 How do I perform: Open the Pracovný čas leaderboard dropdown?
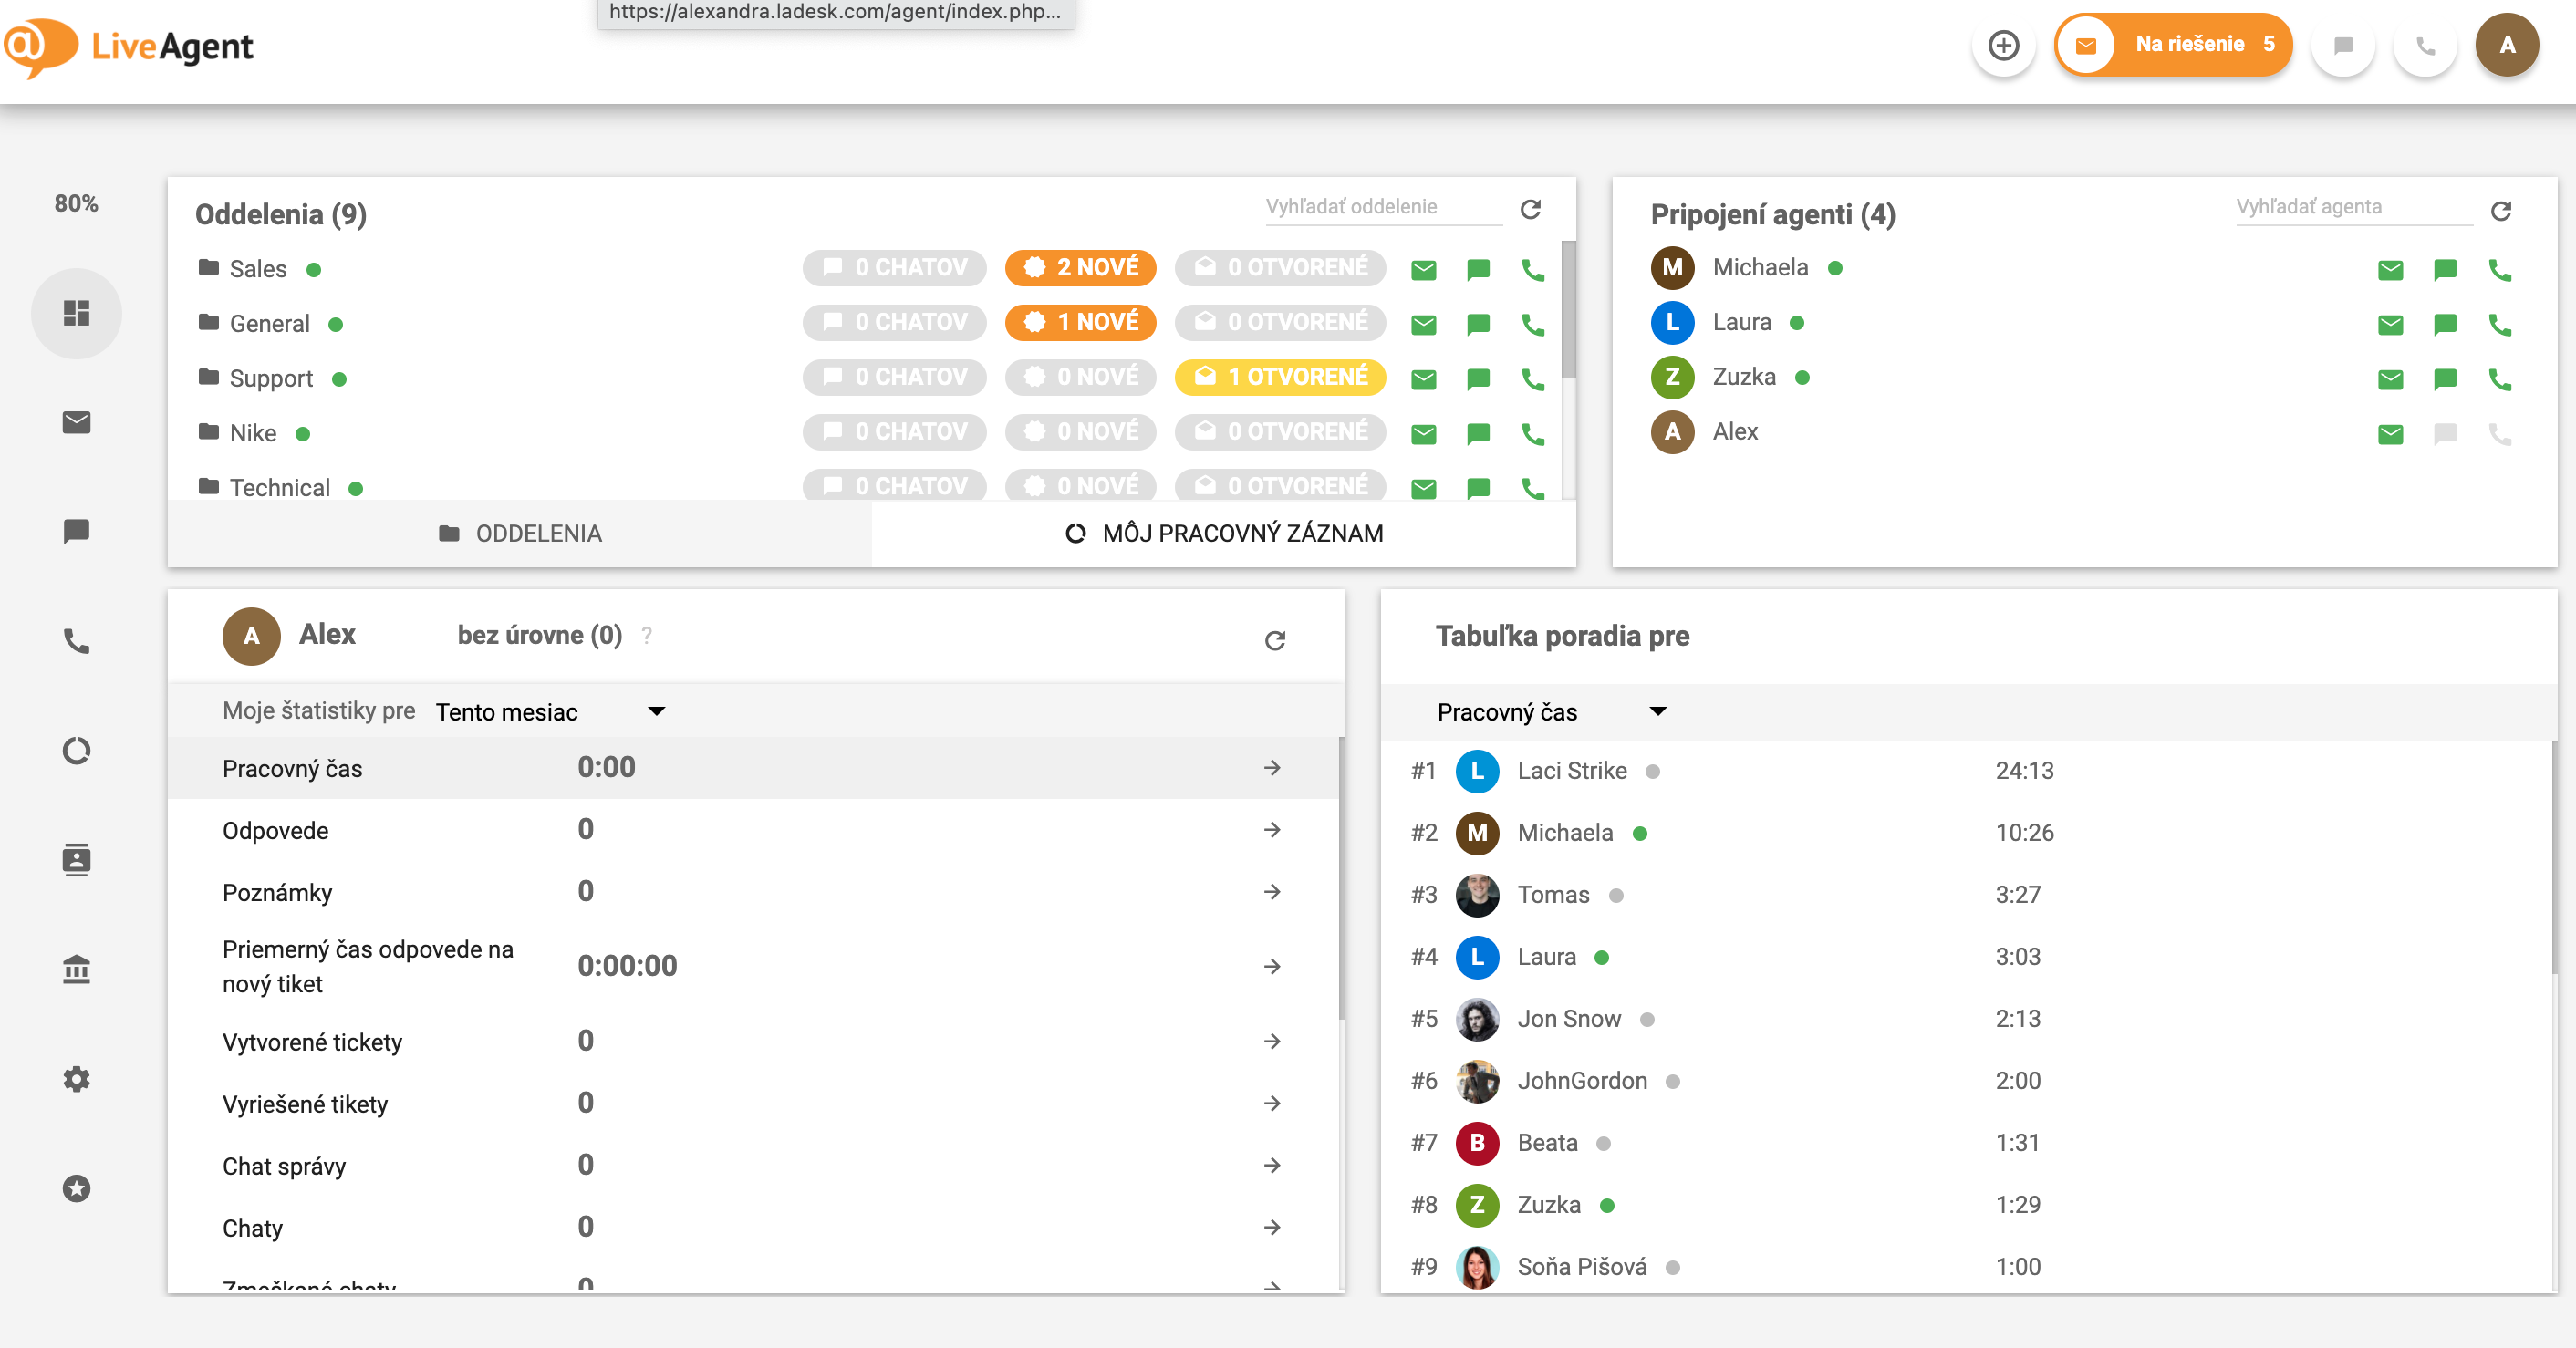coord(1551,712)
